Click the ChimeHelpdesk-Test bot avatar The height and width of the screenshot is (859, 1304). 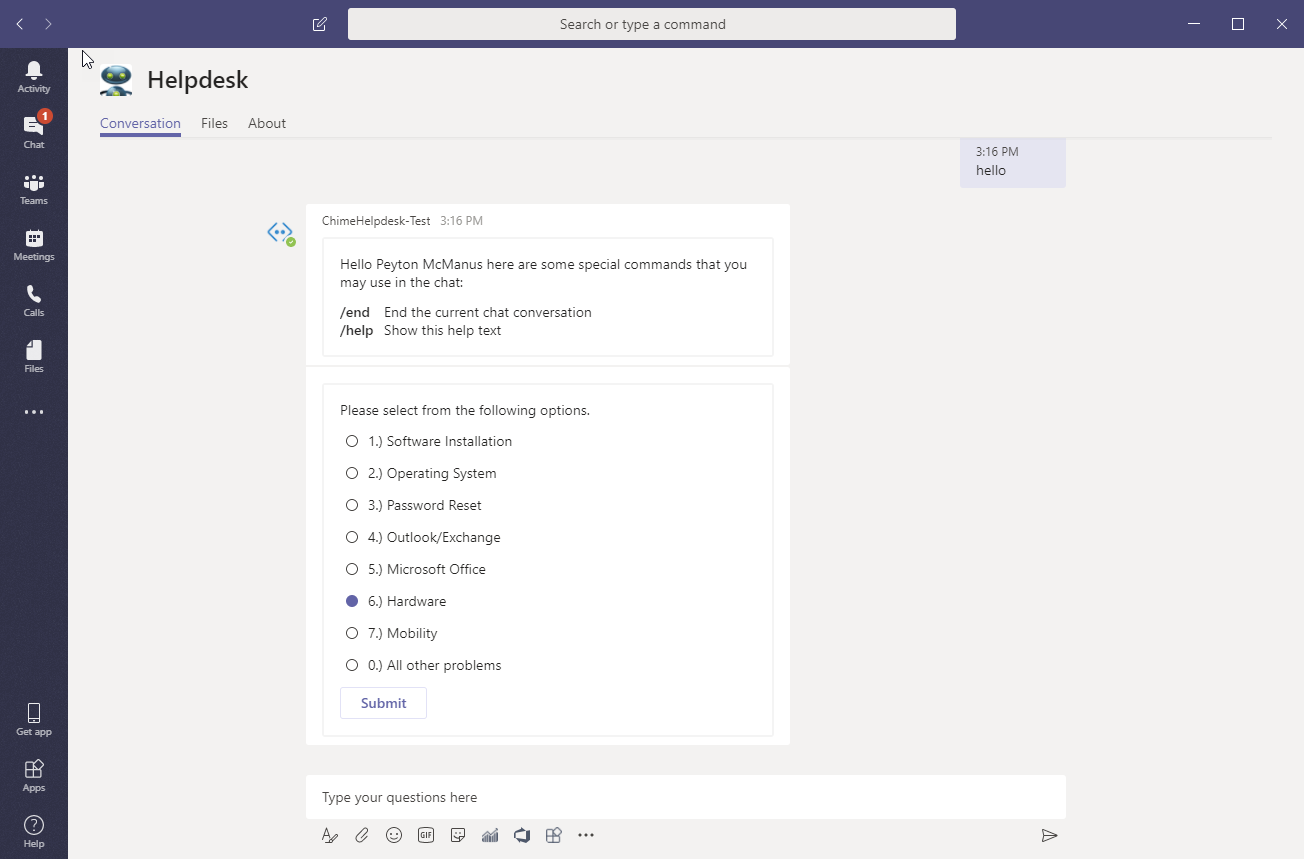pos(281,233)
